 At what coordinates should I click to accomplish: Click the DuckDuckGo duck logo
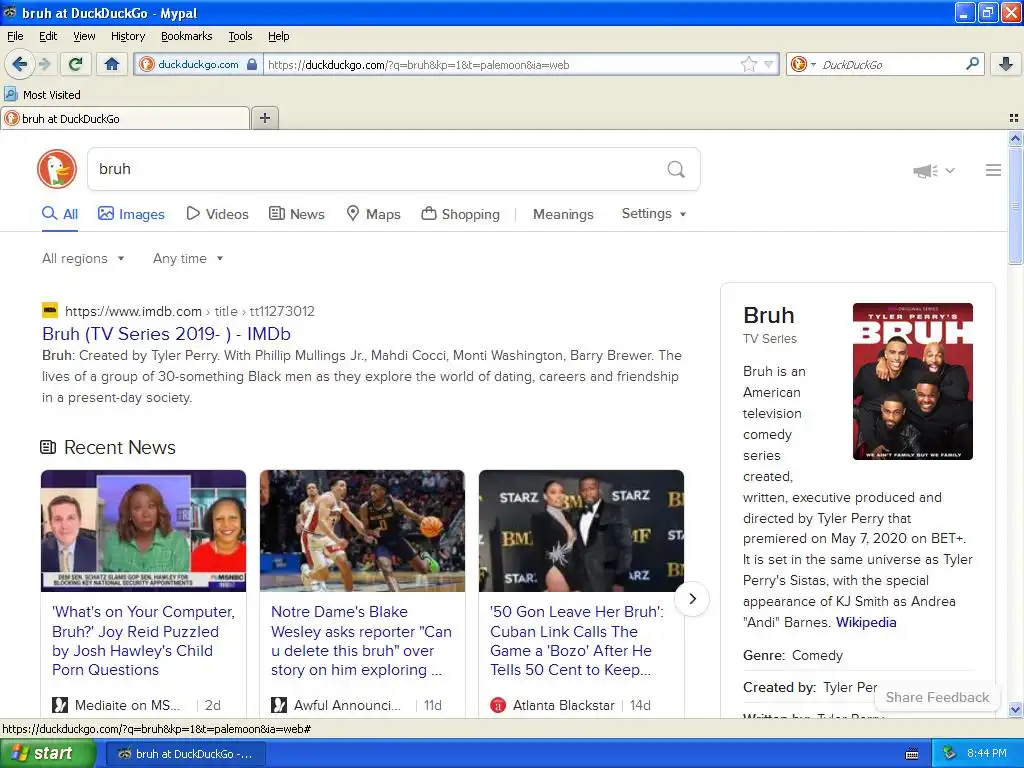click(x=57, y=169)
